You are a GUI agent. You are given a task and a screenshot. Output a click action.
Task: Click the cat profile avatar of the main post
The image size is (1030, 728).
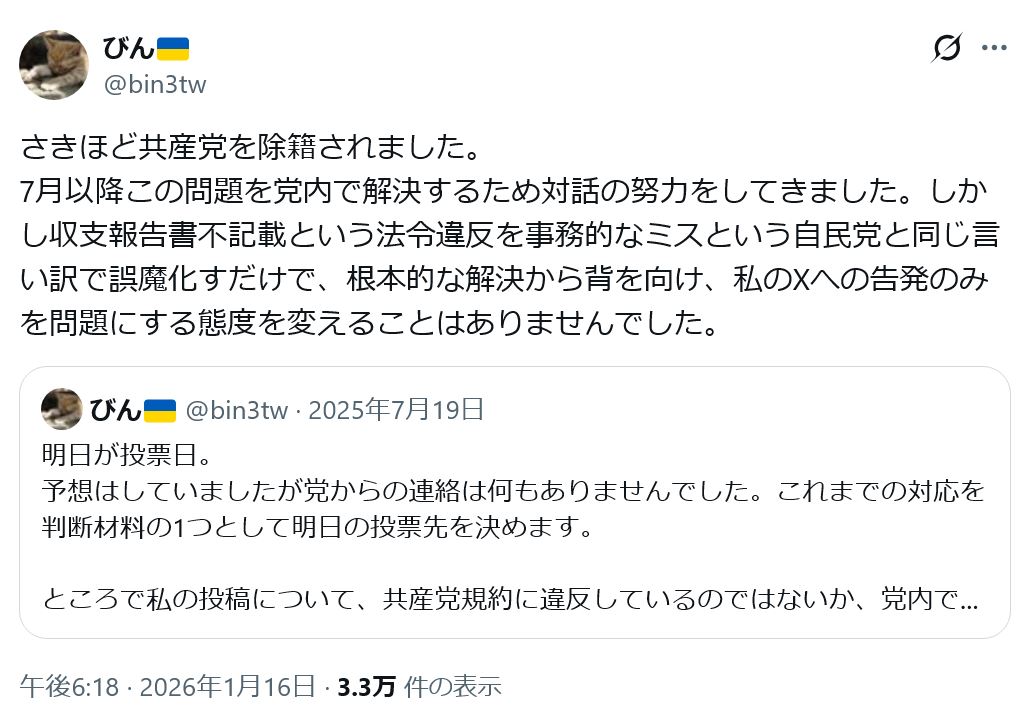(54, 65)
